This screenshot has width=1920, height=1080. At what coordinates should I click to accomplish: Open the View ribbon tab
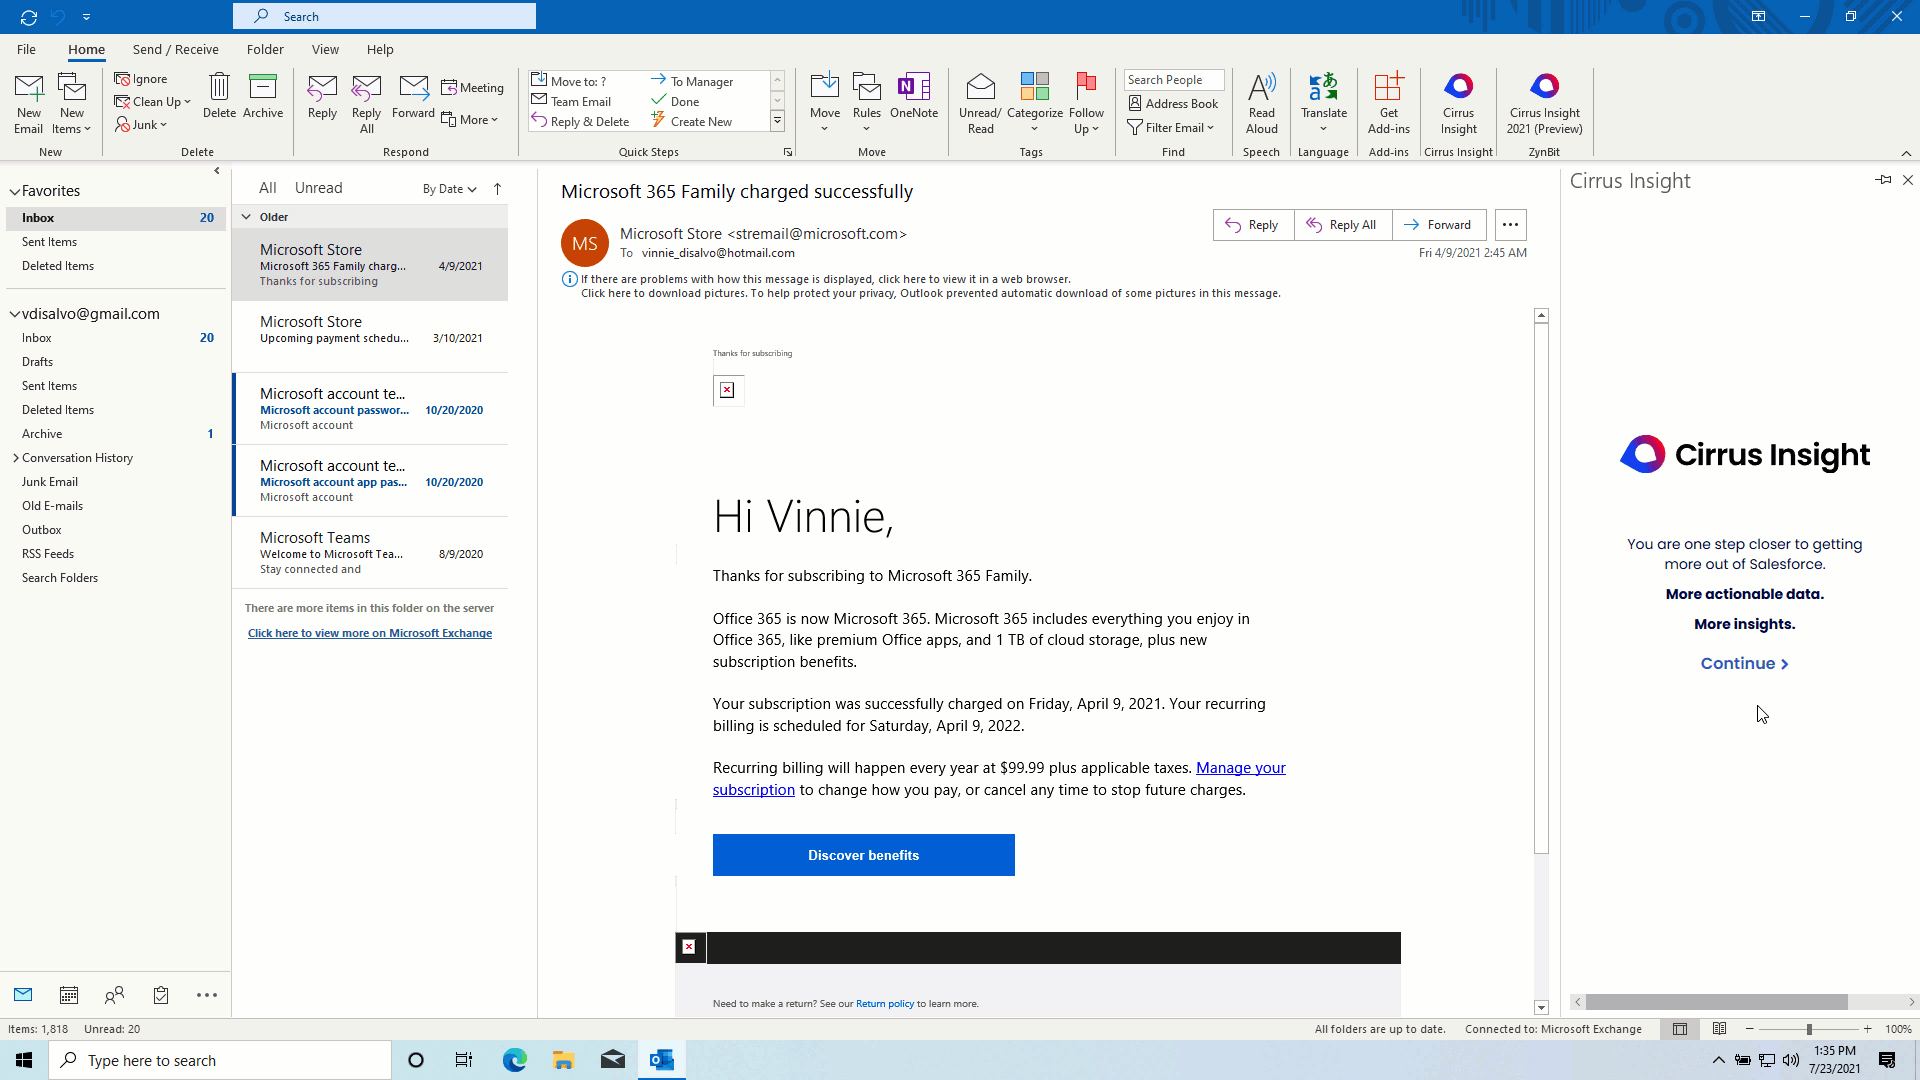click(325, 49)
